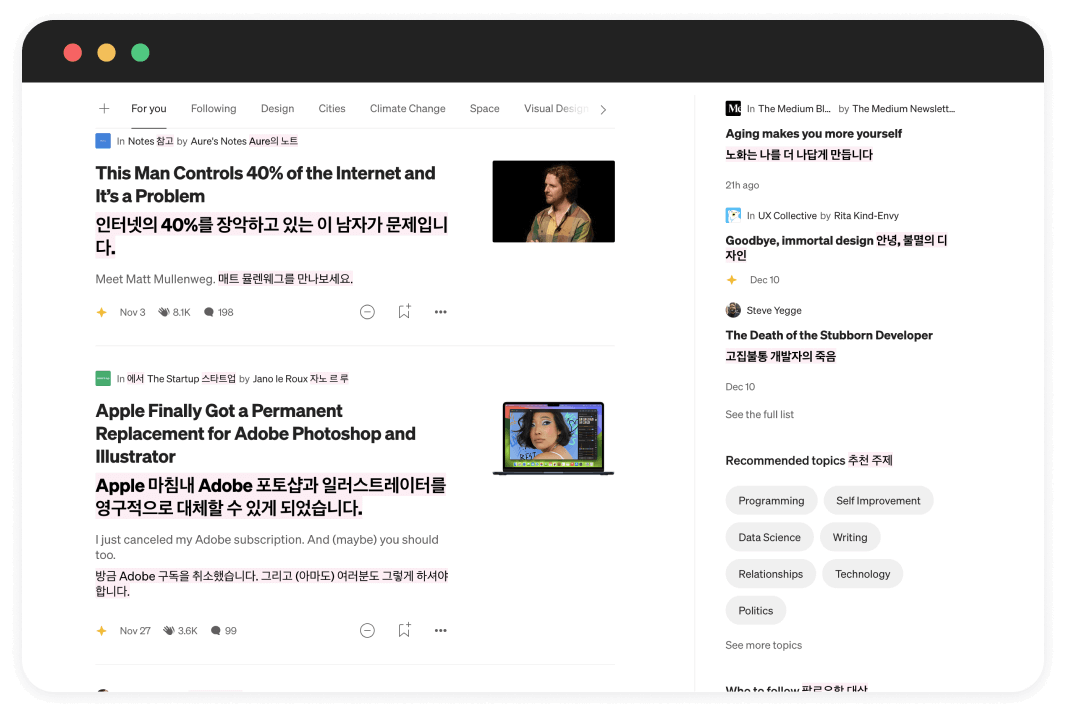Bookmark the 40% of the Internet article
The width and height of the screenshot is (1066, 716).
click(x=405, y=311)
